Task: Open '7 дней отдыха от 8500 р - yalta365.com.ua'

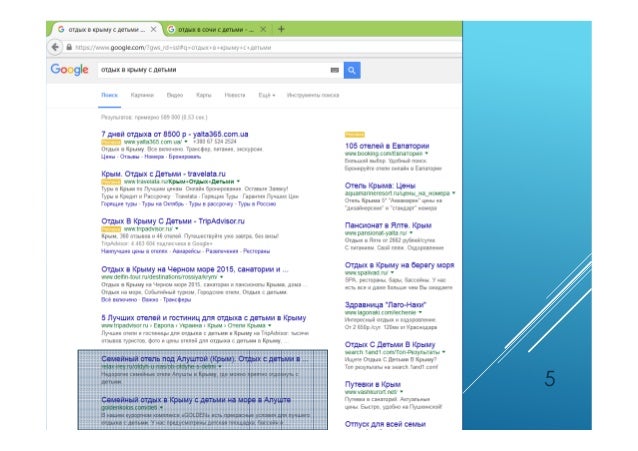Action: [x=175, y=134]
